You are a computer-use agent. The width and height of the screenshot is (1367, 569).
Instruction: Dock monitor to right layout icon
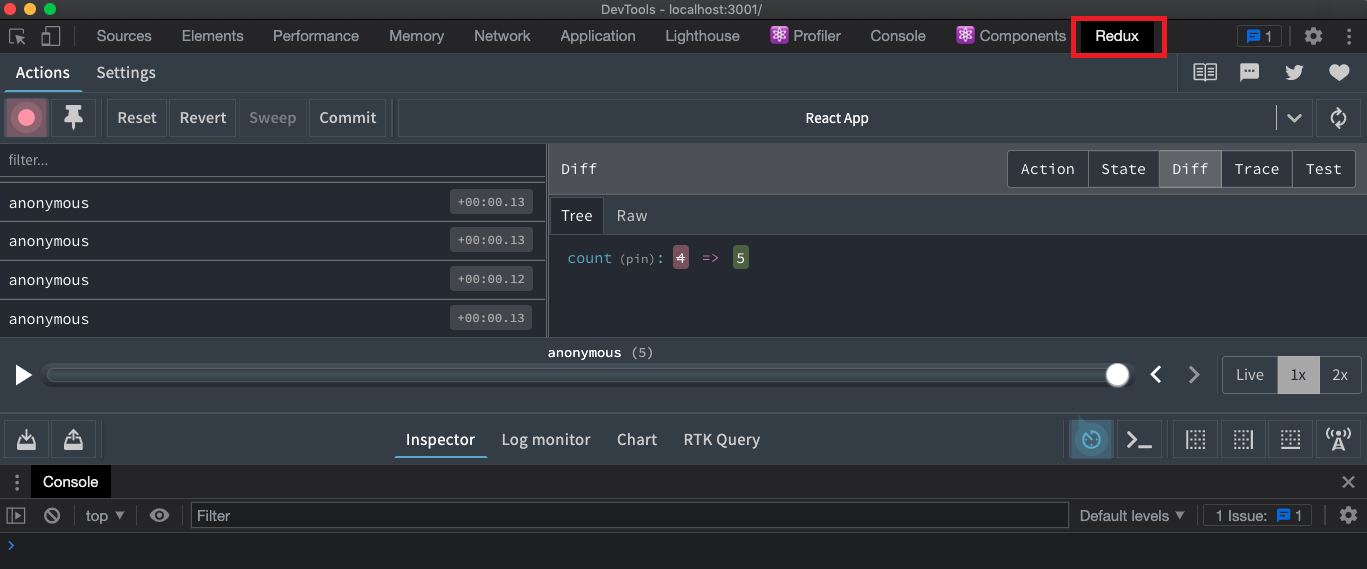[x=1243, y=440]
